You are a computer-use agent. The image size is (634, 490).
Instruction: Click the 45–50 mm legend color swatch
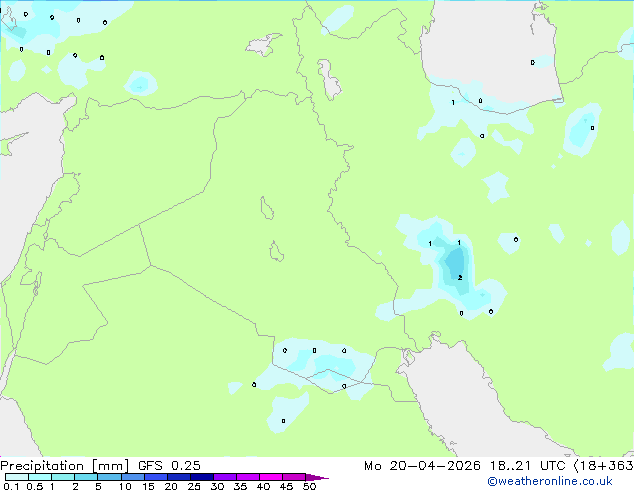(x=294, y=477)
